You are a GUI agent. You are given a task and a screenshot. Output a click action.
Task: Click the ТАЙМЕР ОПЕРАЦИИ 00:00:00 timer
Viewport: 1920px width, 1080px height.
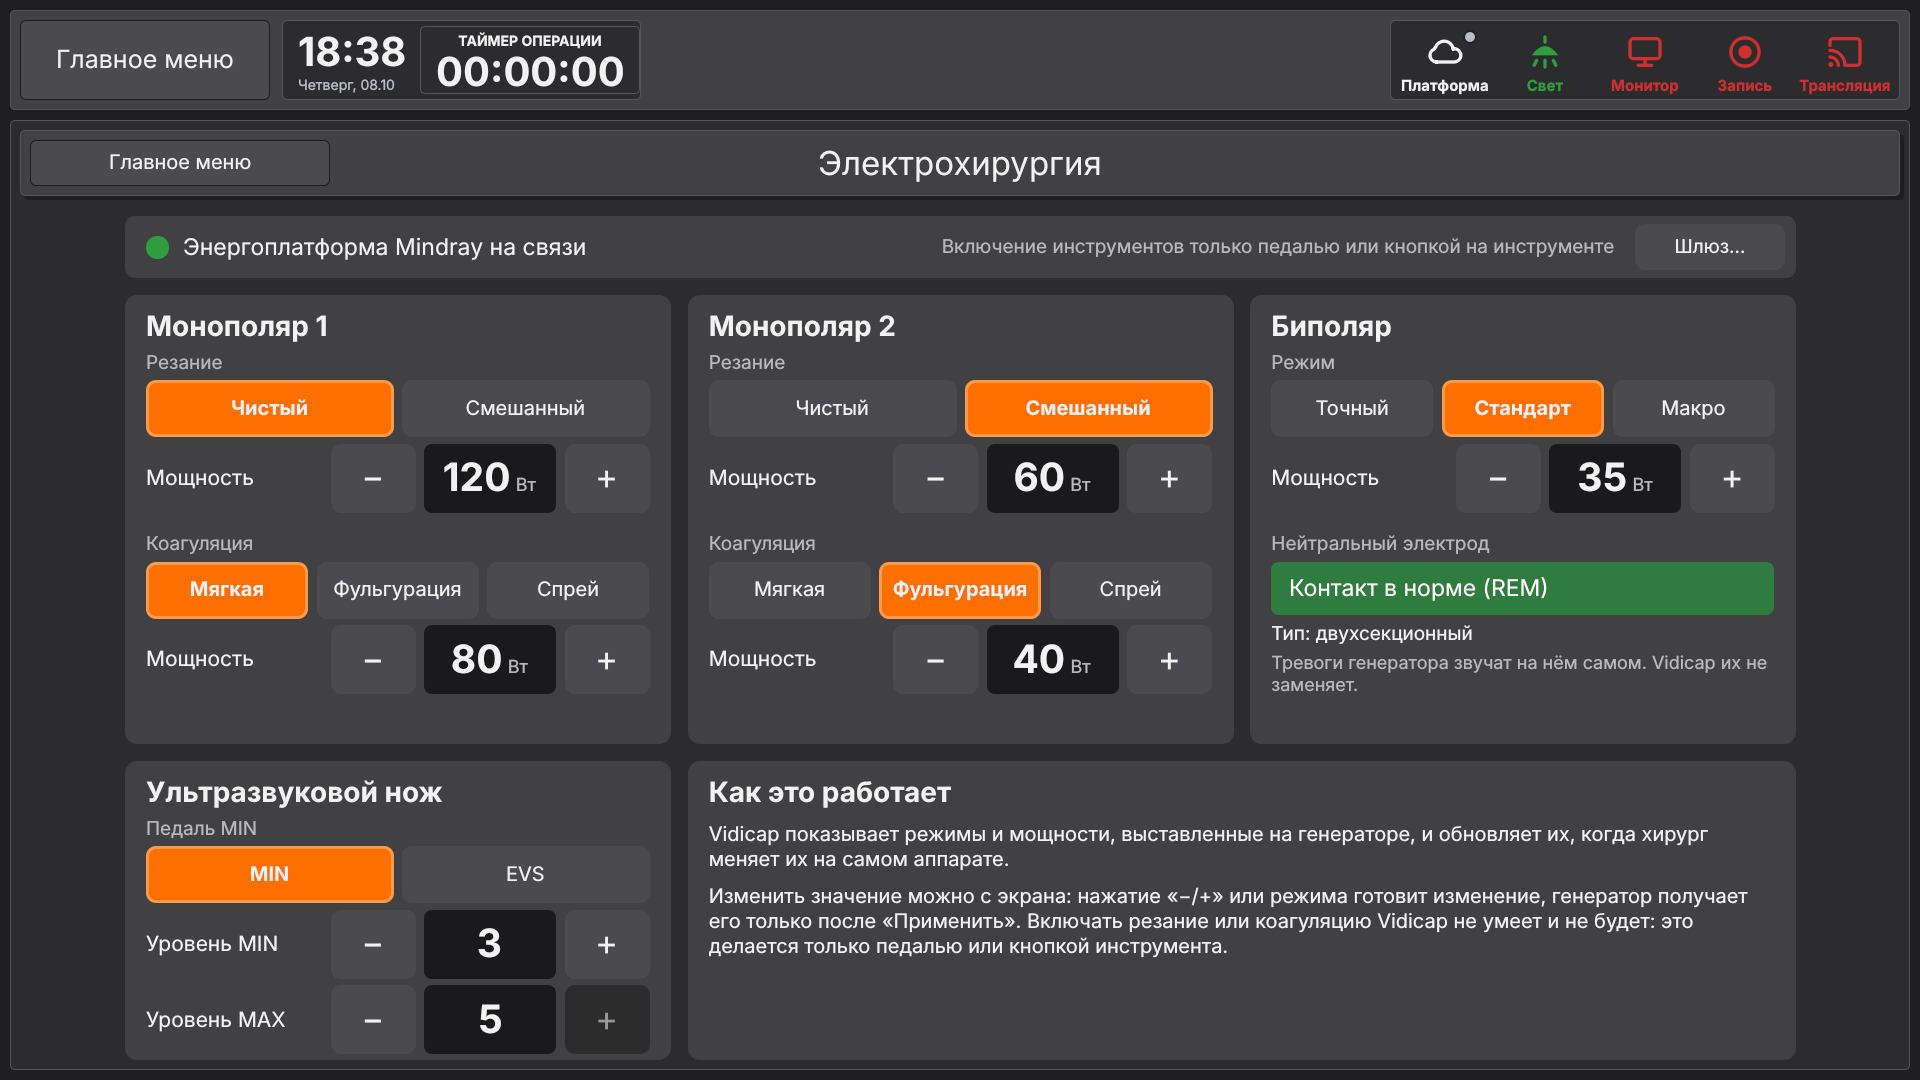tap(530, 60)
